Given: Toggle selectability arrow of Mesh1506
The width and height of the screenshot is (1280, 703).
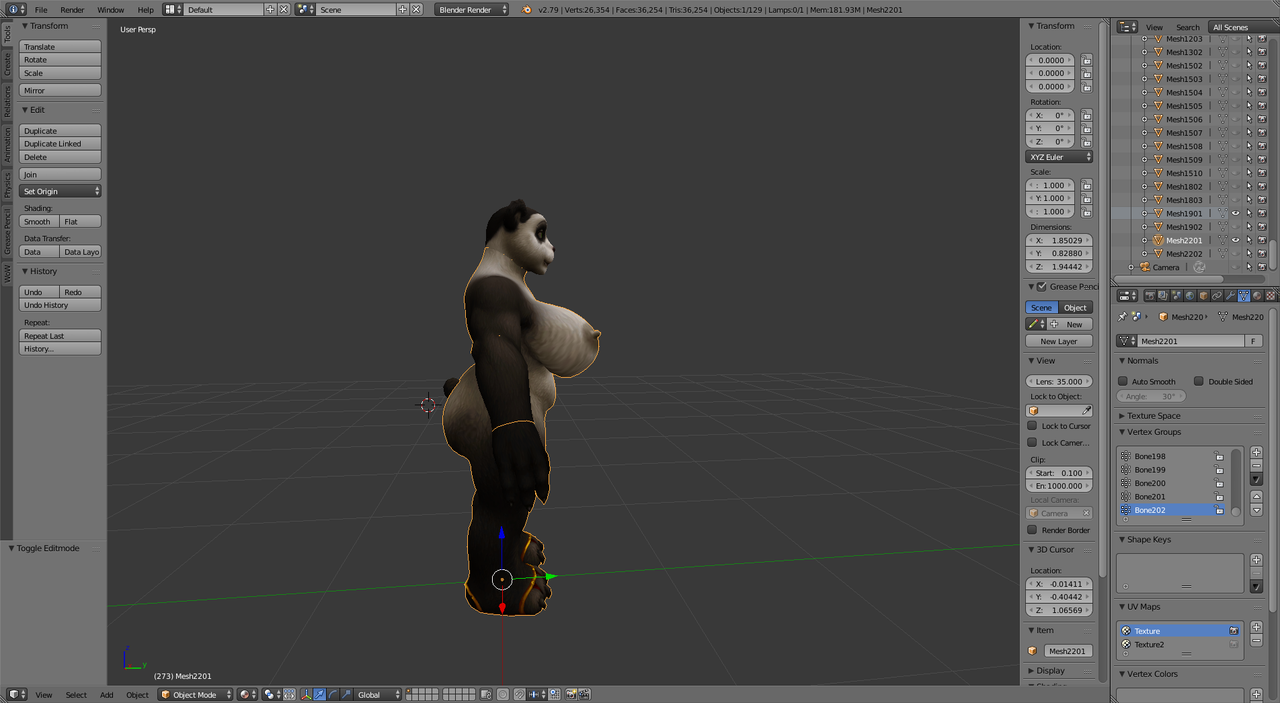Looking at the screenshot, I should [x=1249, y=119].
